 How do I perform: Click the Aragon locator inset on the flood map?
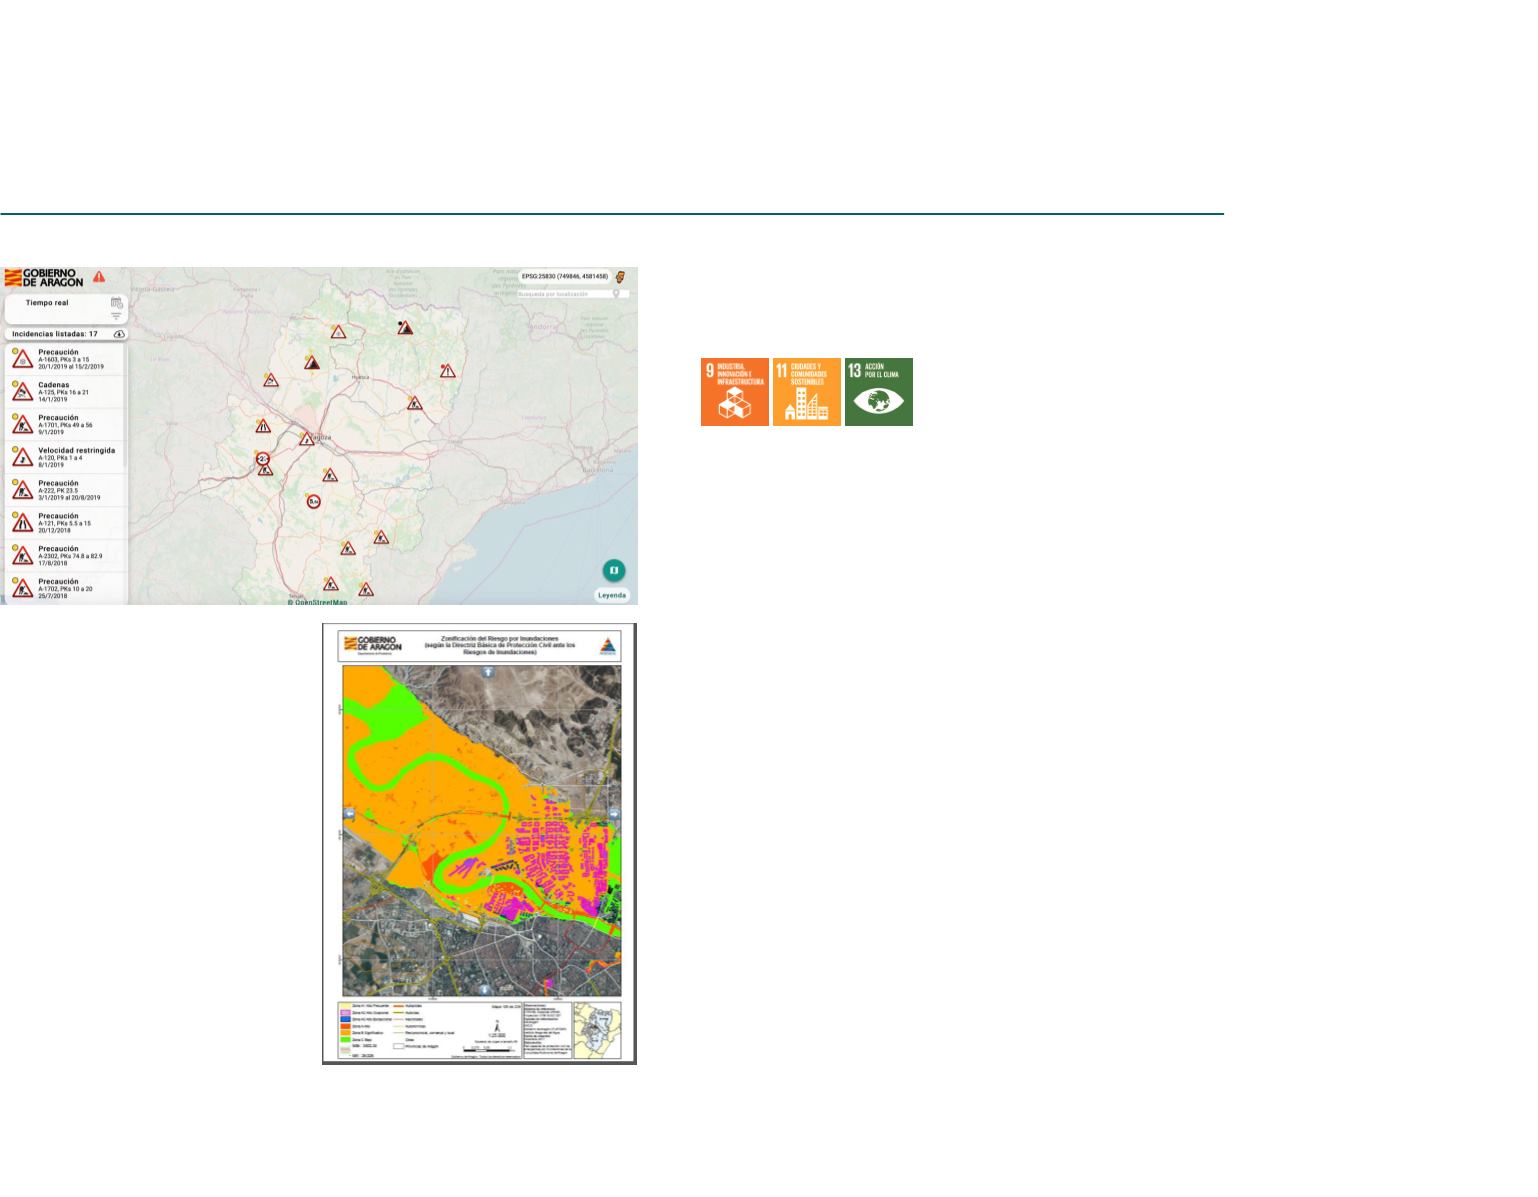click(x=598, y=1030)
